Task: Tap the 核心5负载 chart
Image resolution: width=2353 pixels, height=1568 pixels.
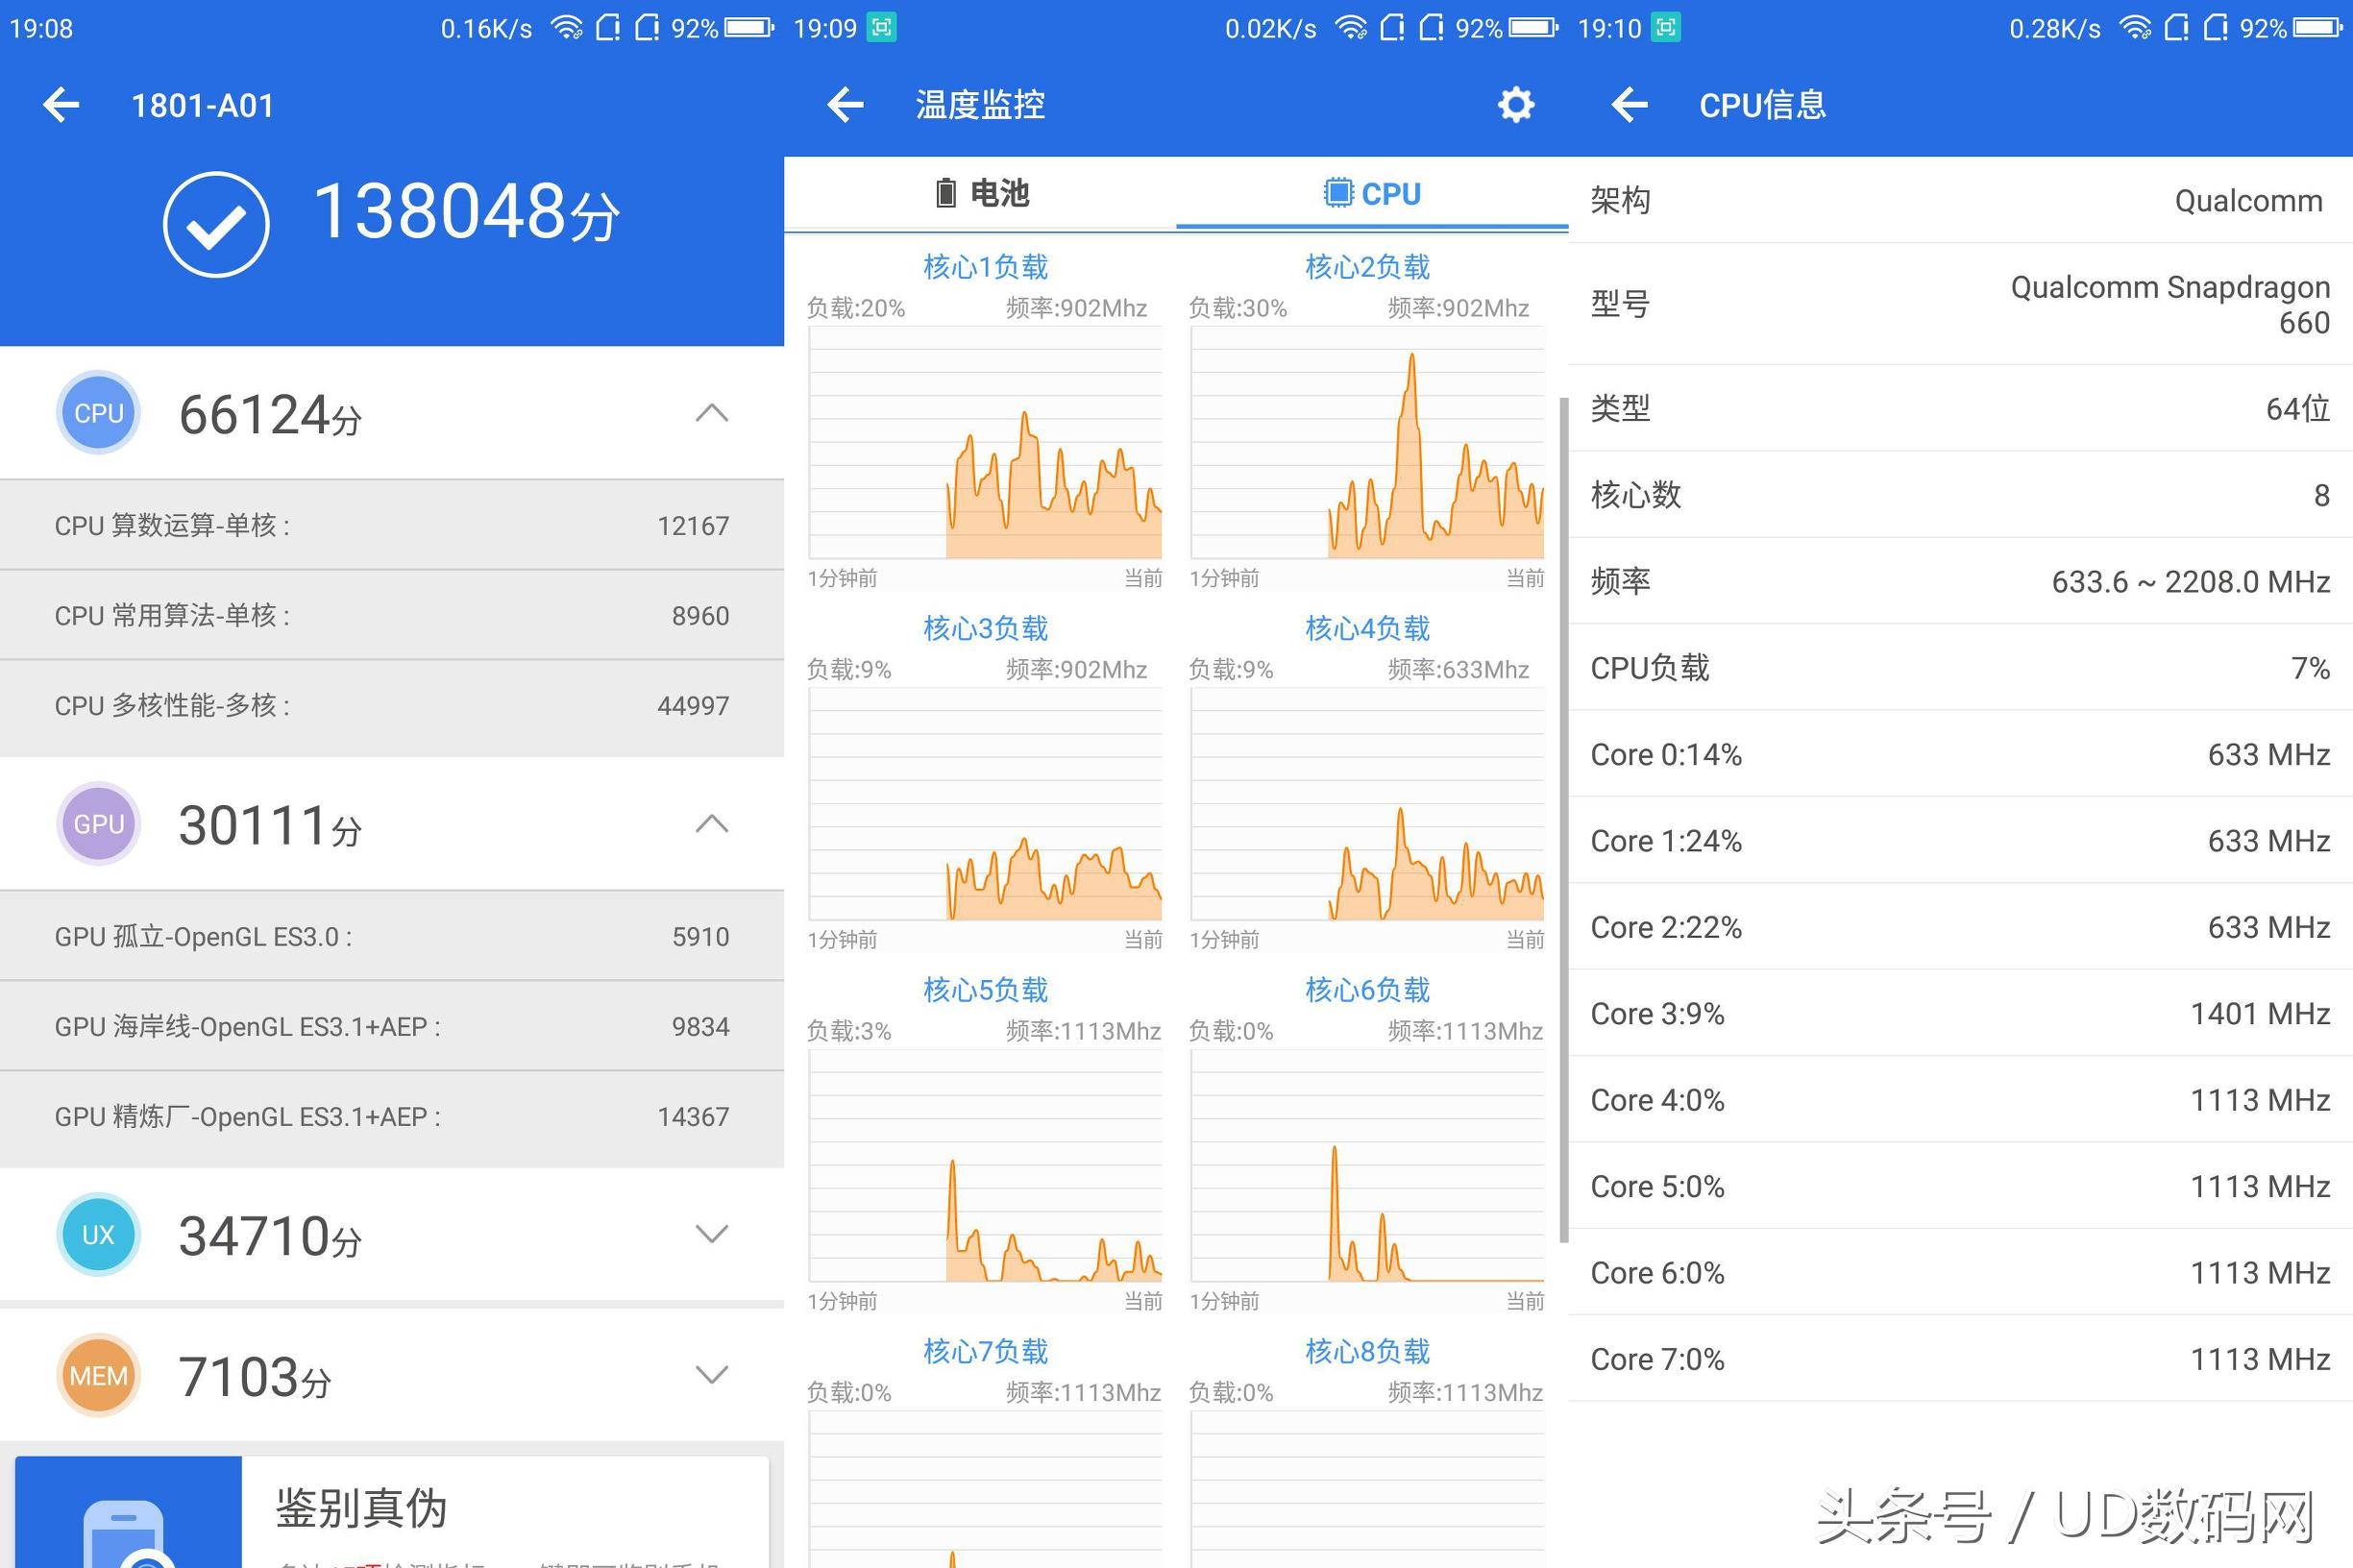Action: coord(985,1165)
